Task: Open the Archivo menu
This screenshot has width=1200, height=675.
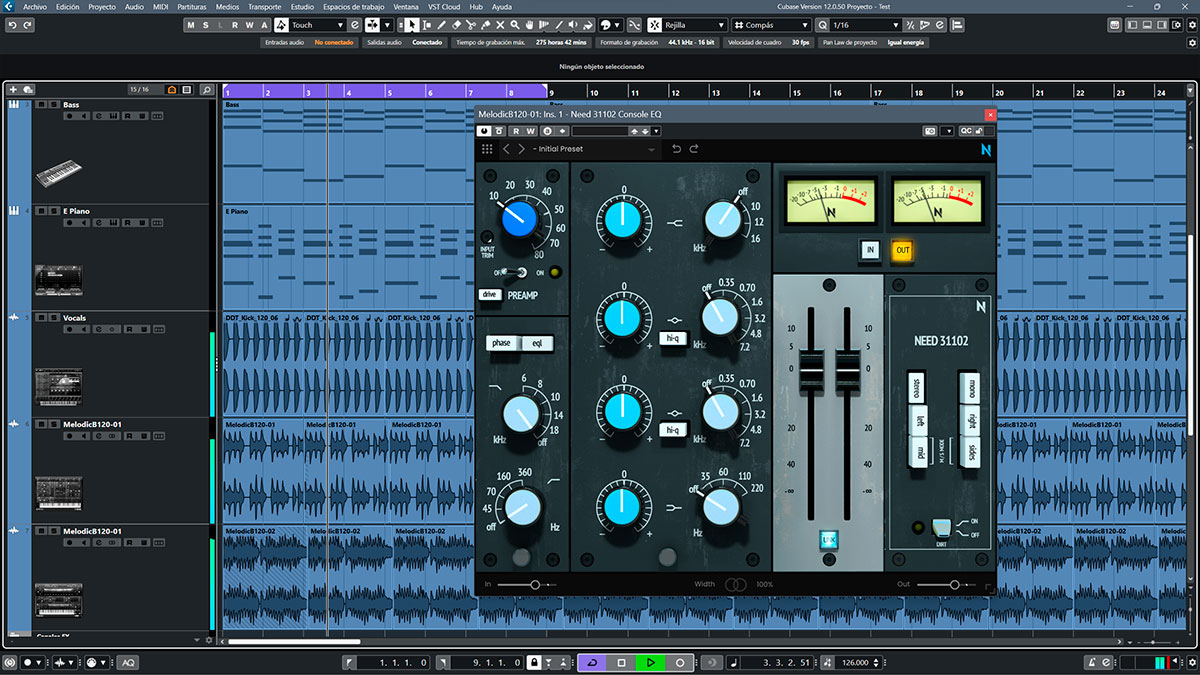Action: click(x=35, y=6)
